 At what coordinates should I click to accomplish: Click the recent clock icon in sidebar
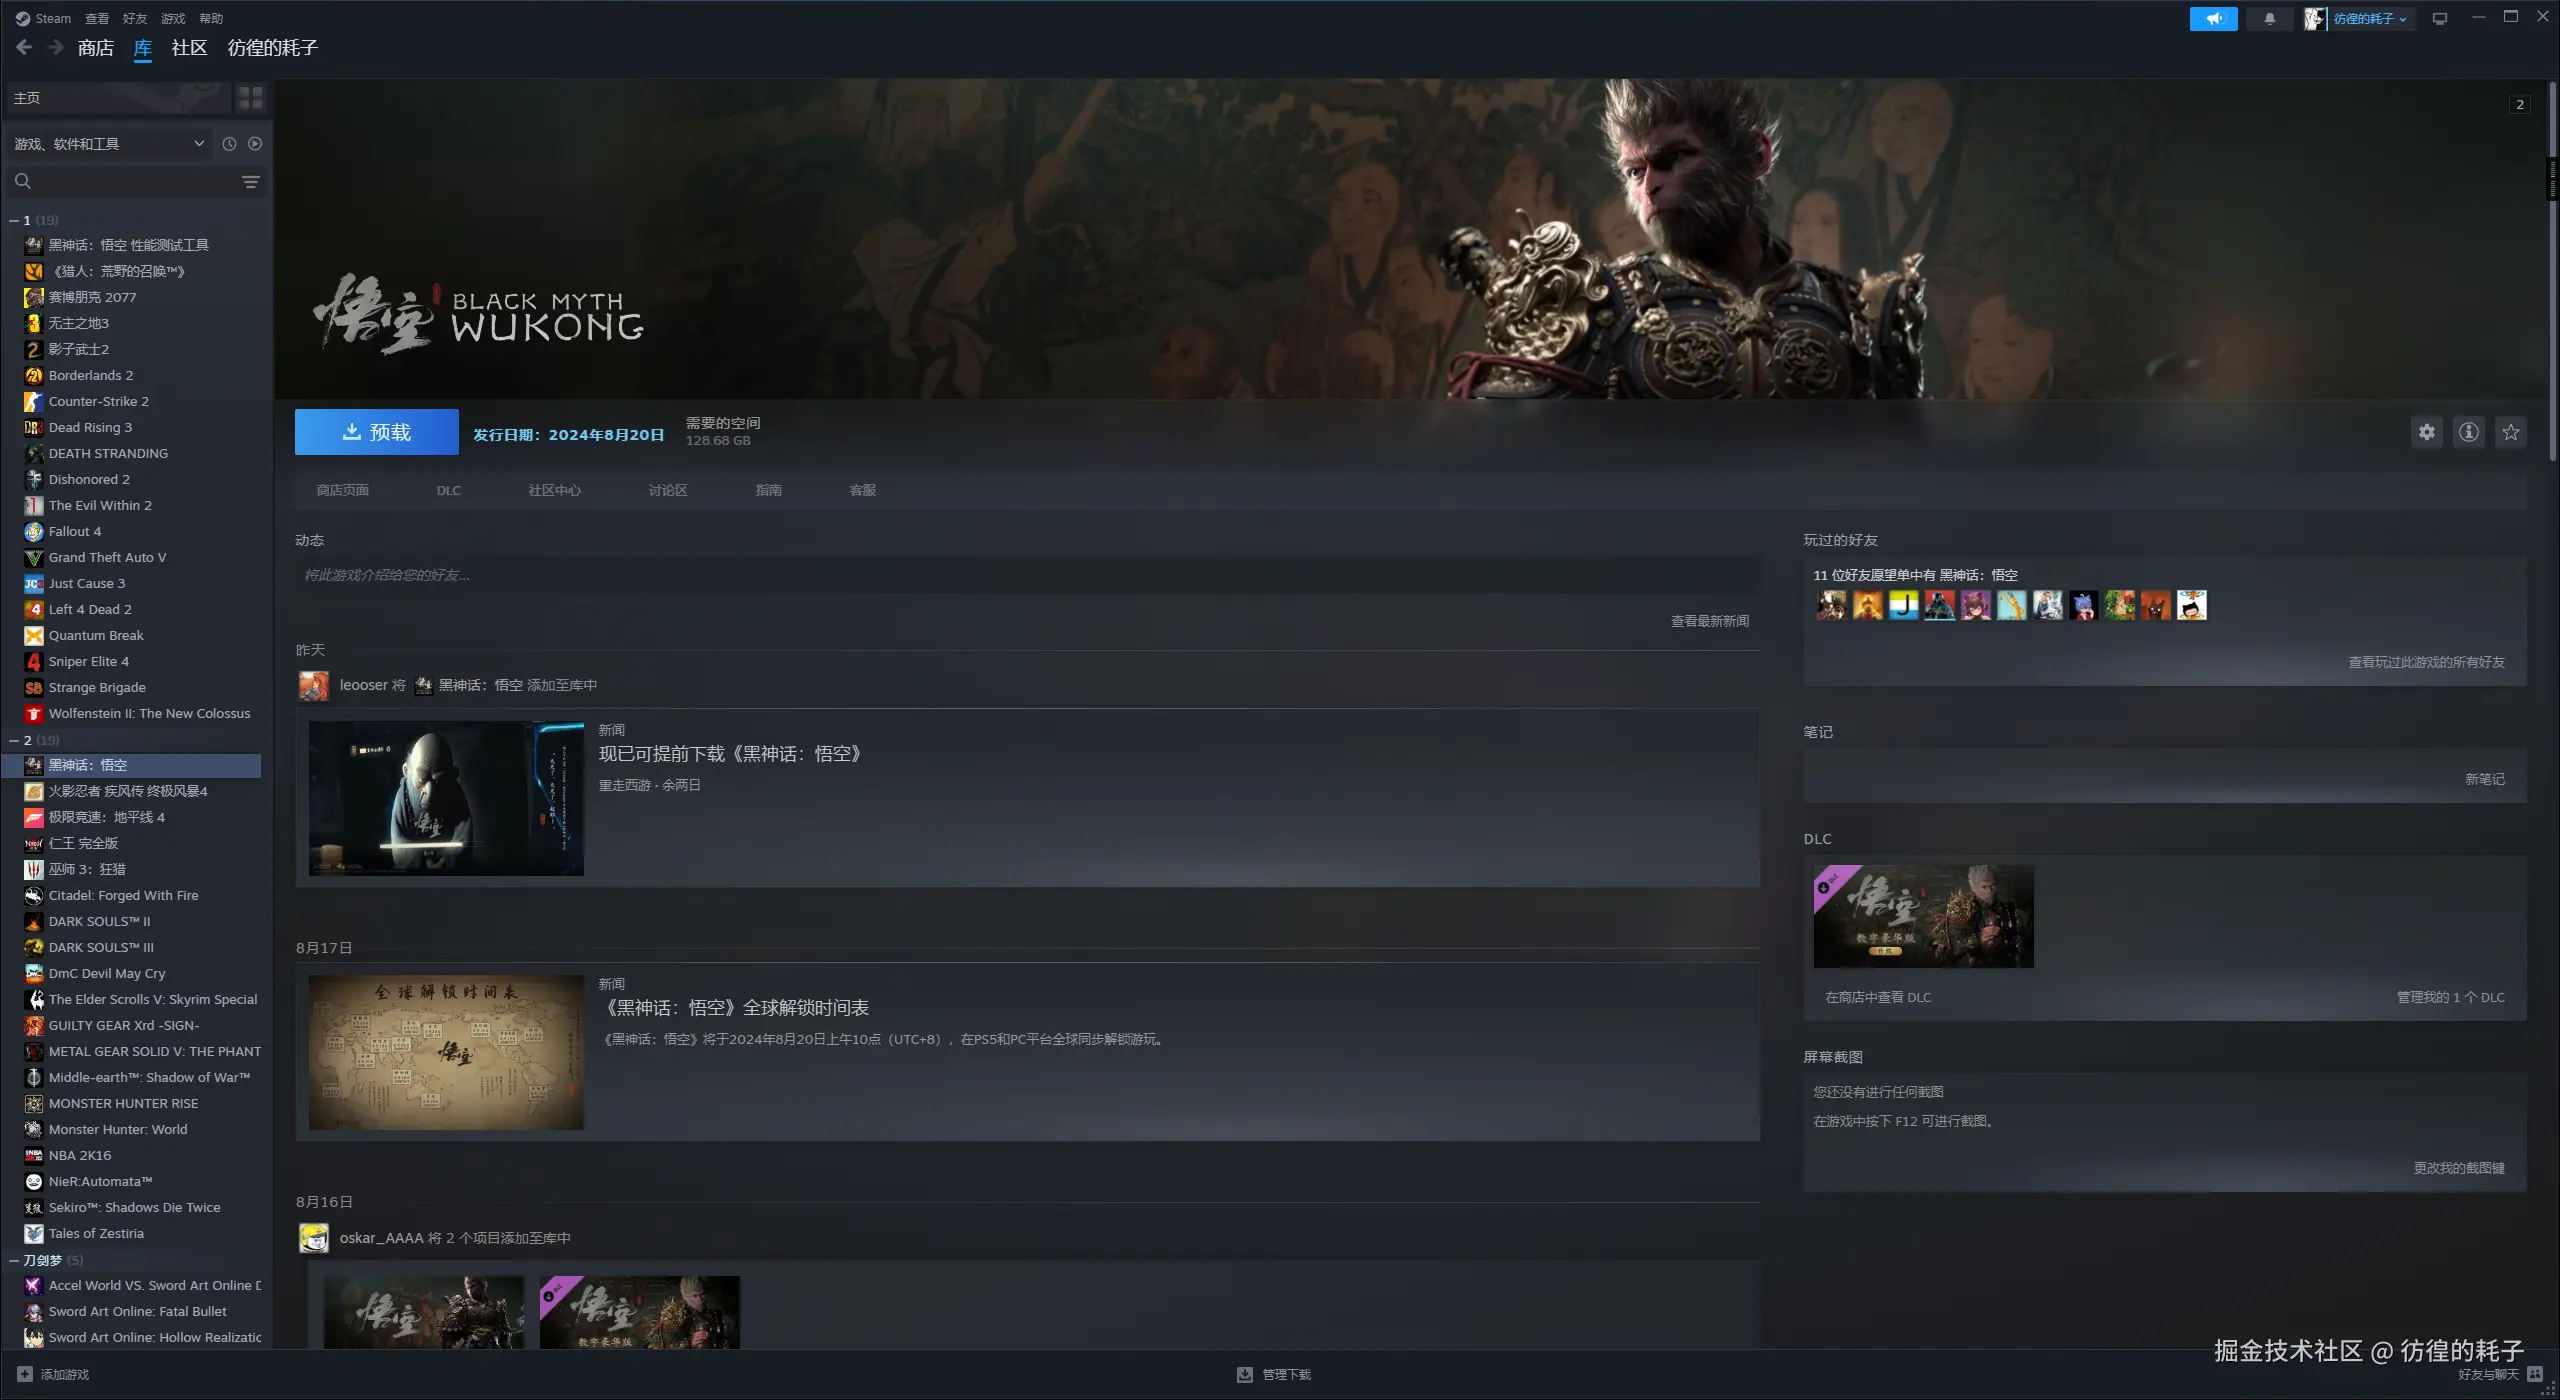tap(229, 144)
